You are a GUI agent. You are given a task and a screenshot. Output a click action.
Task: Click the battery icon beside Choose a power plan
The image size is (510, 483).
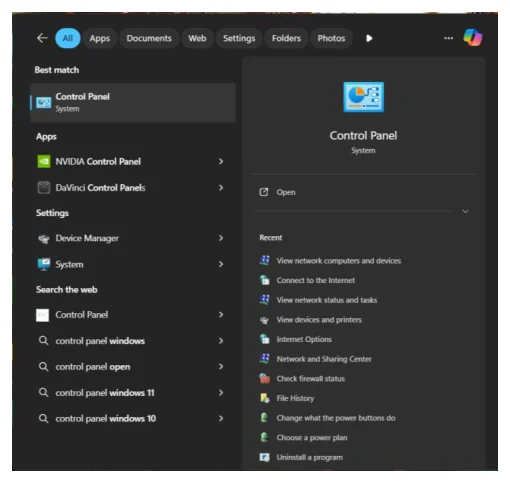pos(264,437)
